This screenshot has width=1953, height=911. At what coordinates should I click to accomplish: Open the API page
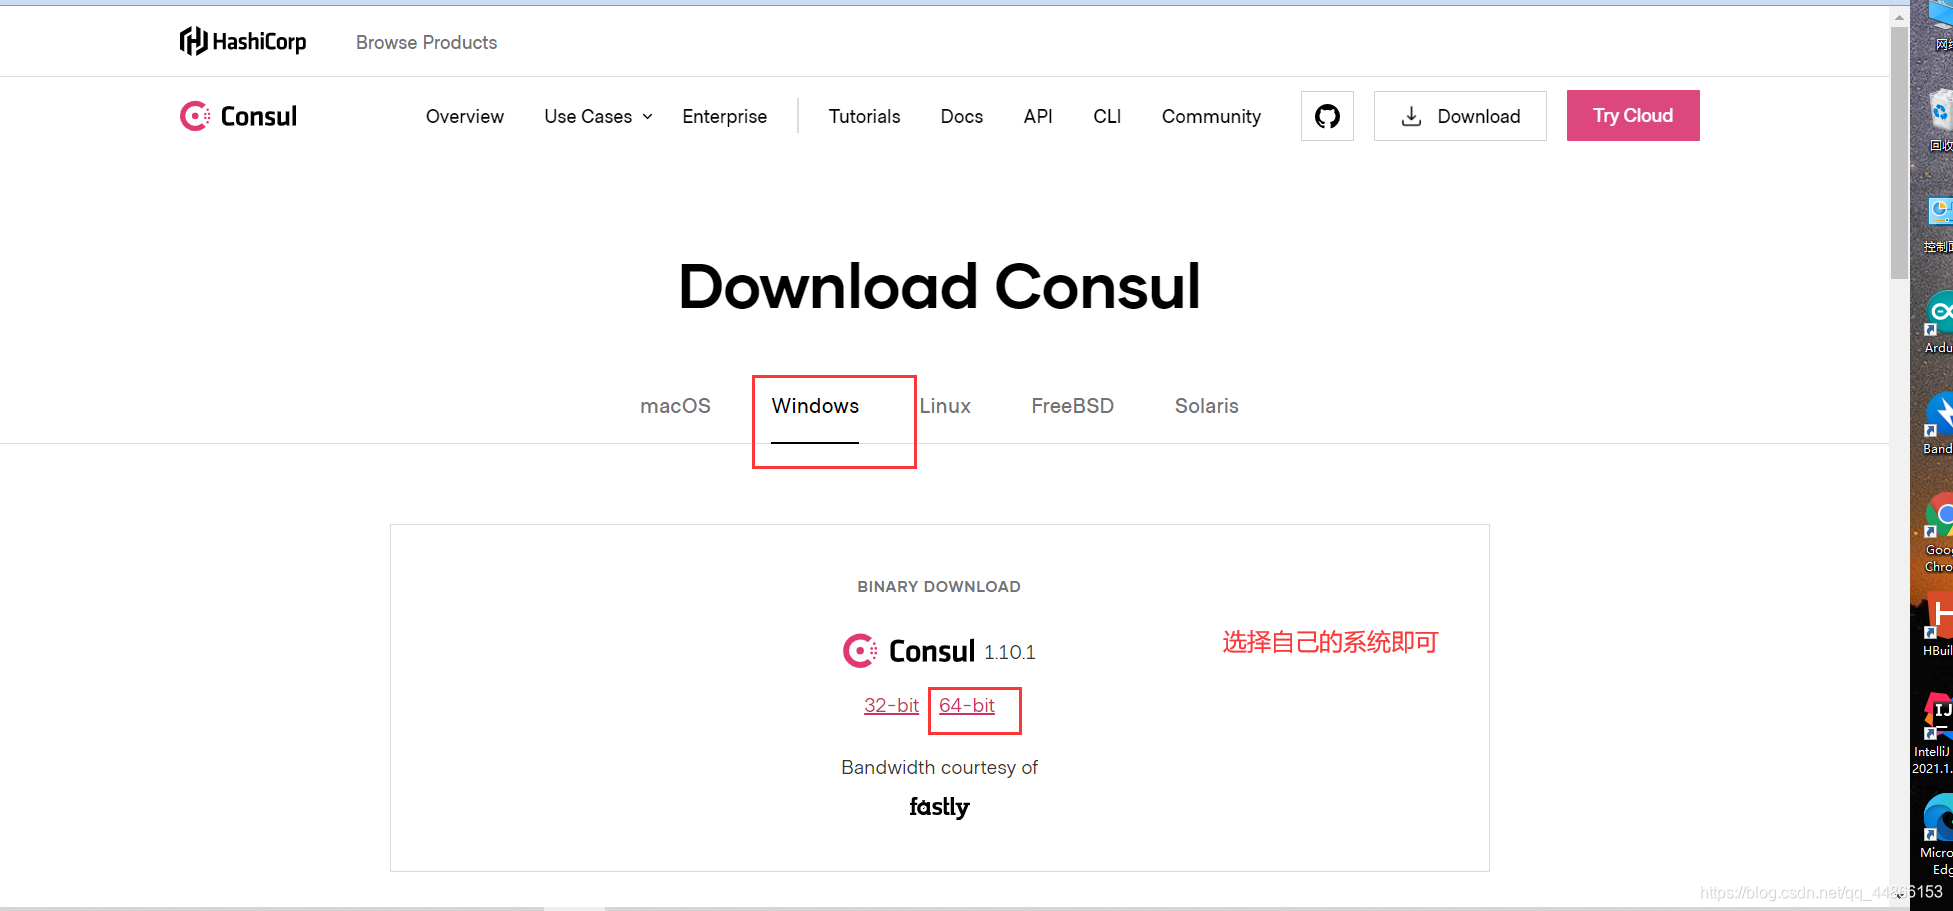[1038, 116]
